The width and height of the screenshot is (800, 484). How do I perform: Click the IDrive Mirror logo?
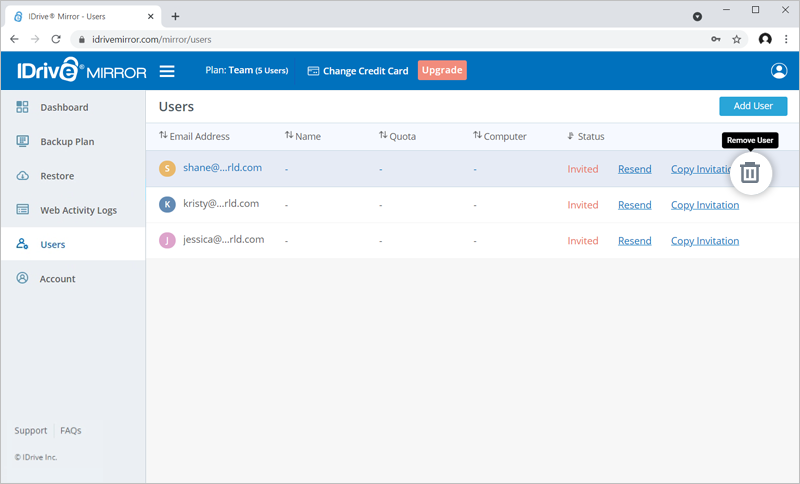tap(82, 70)
